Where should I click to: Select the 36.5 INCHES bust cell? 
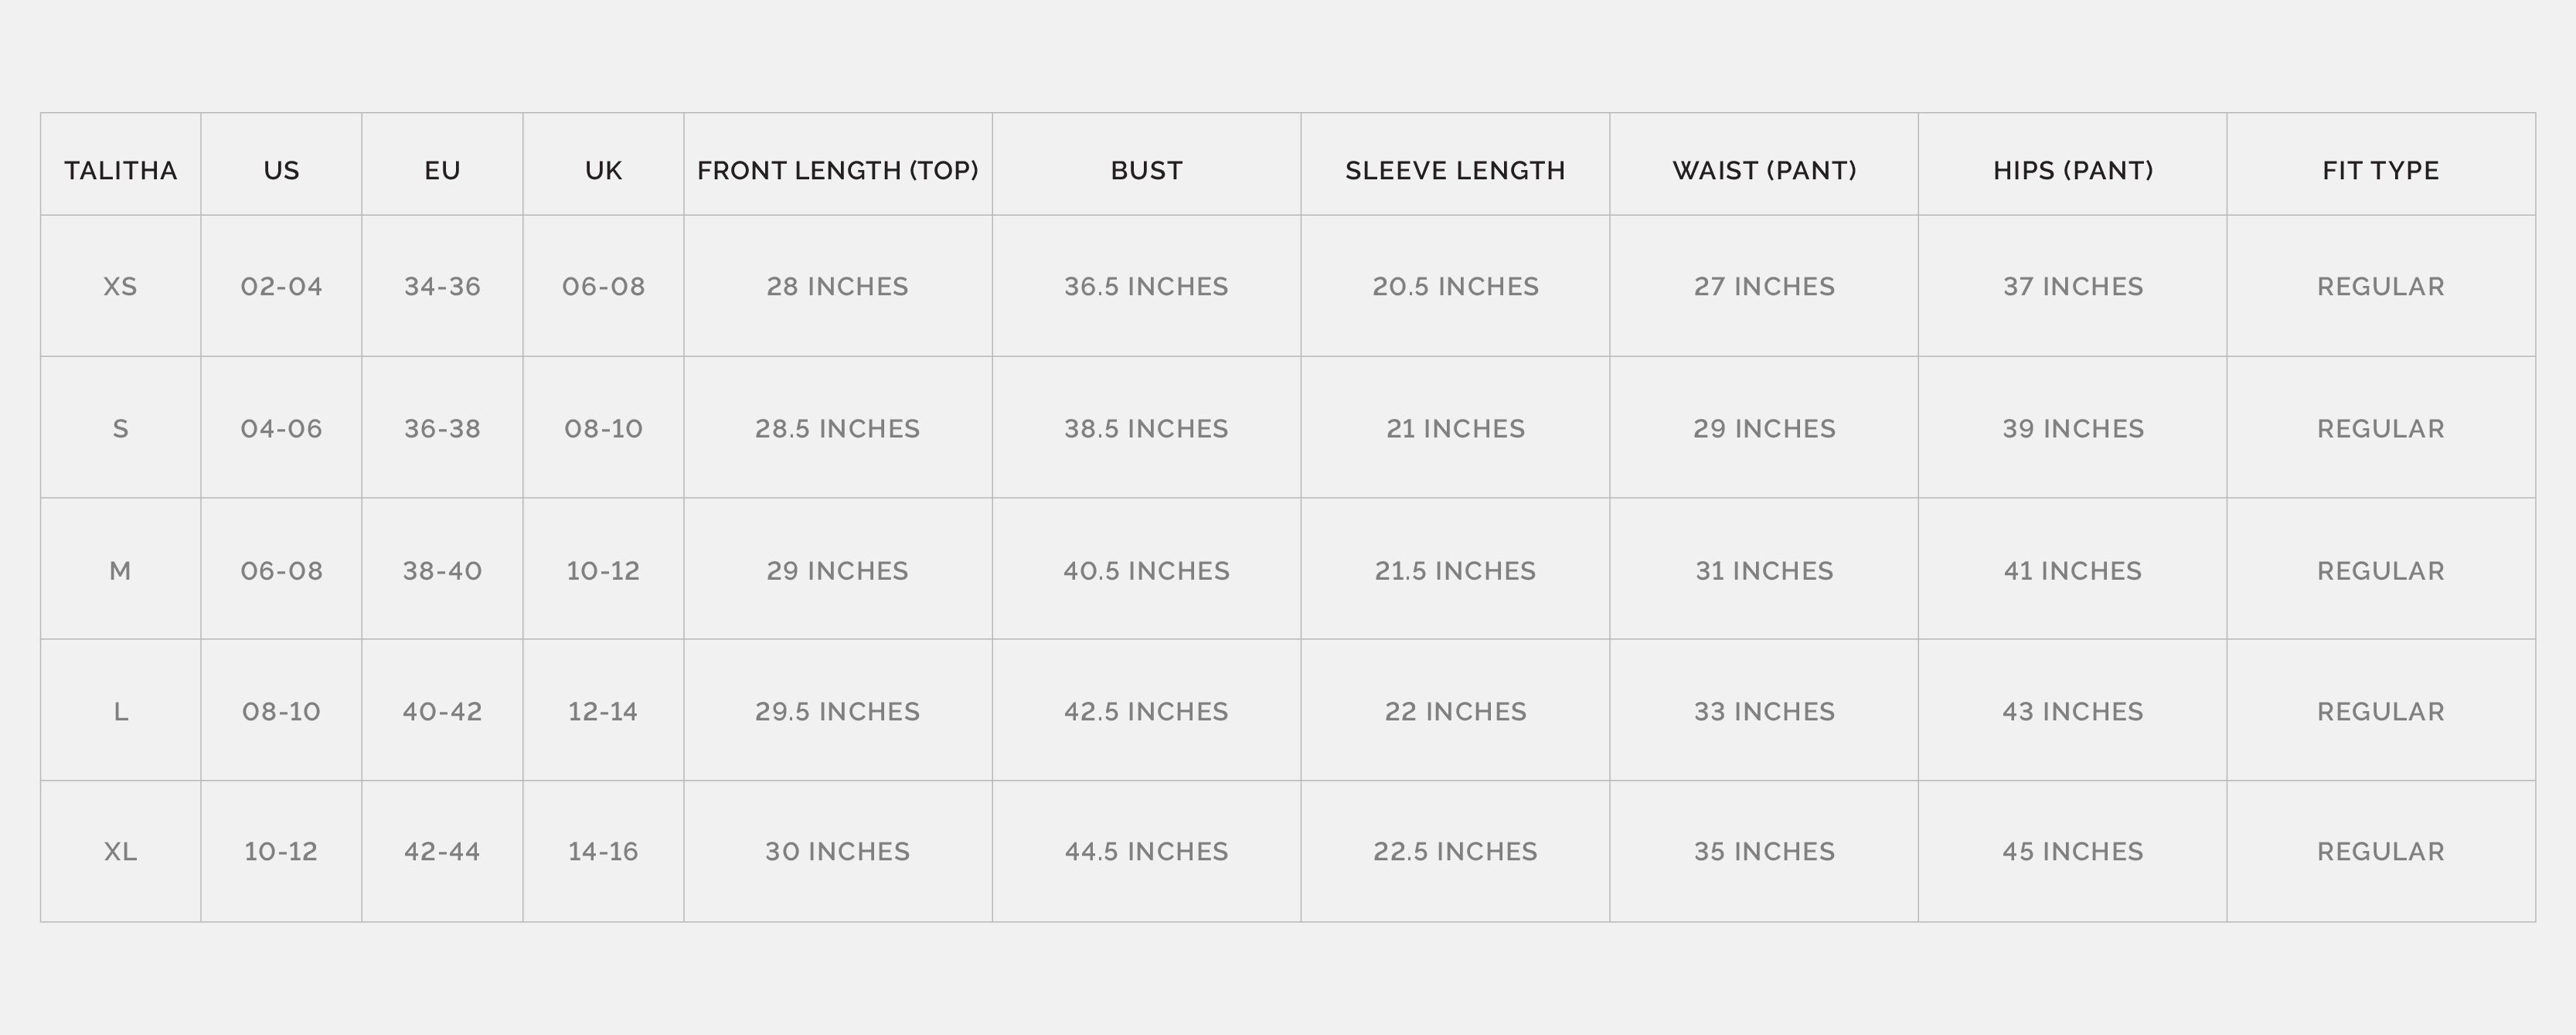tap(1146, 287)
